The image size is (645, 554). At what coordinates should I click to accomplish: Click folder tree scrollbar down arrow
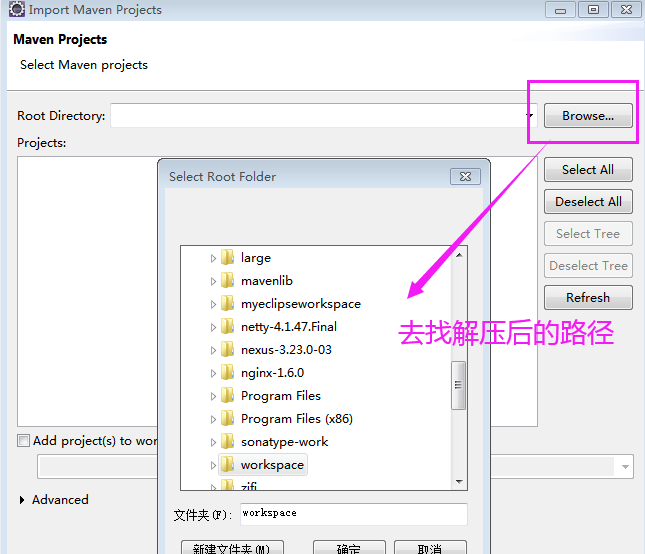click(459, 481)
